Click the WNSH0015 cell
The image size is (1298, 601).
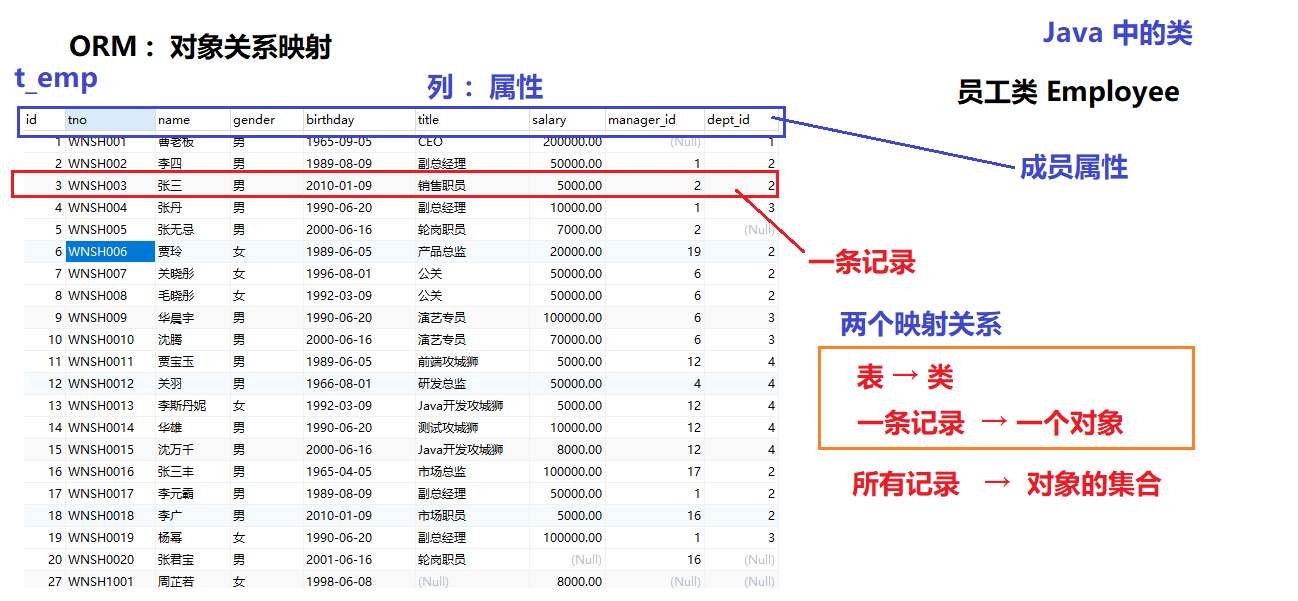tap(110, 449)
